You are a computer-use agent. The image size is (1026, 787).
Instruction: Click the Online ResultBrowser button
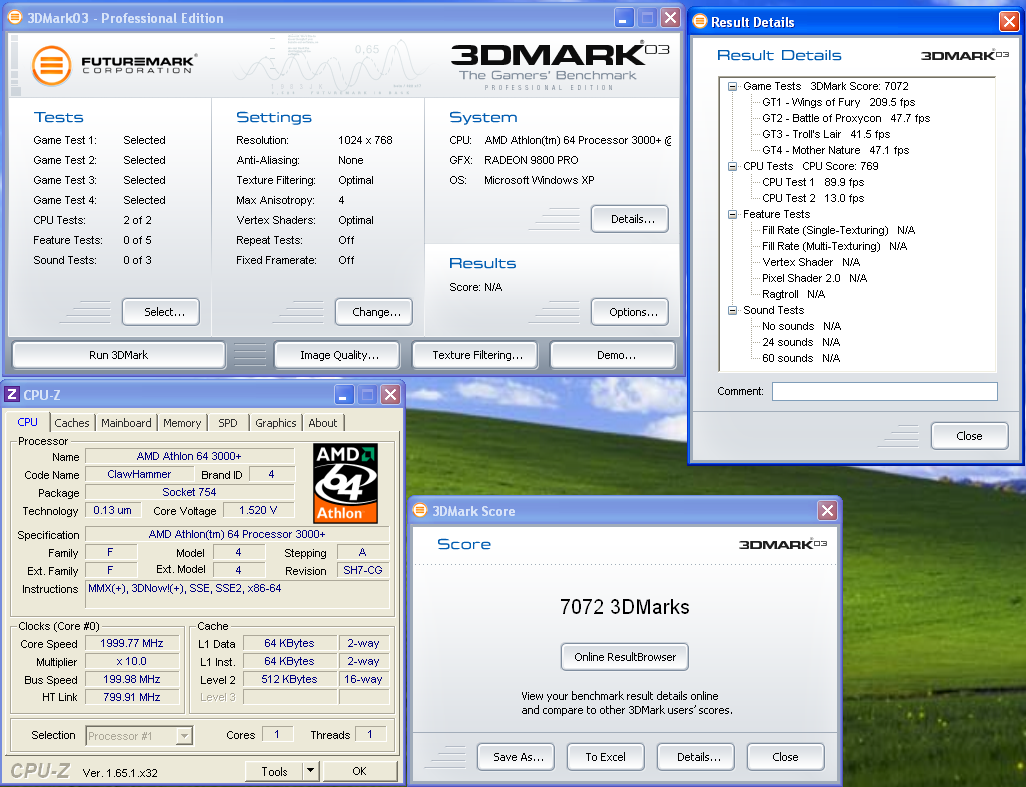pos(625,657)
